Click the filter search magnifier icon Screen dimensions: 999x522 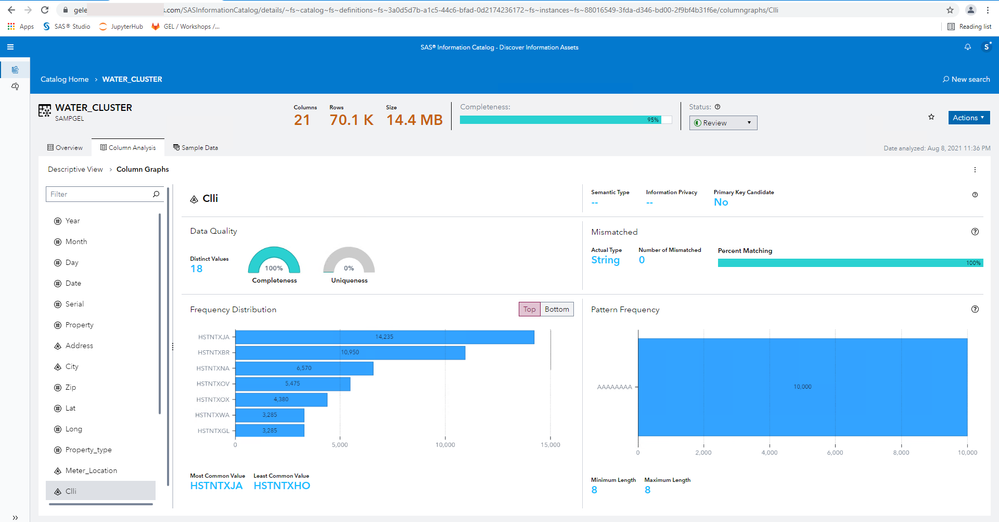coord(155,194)
